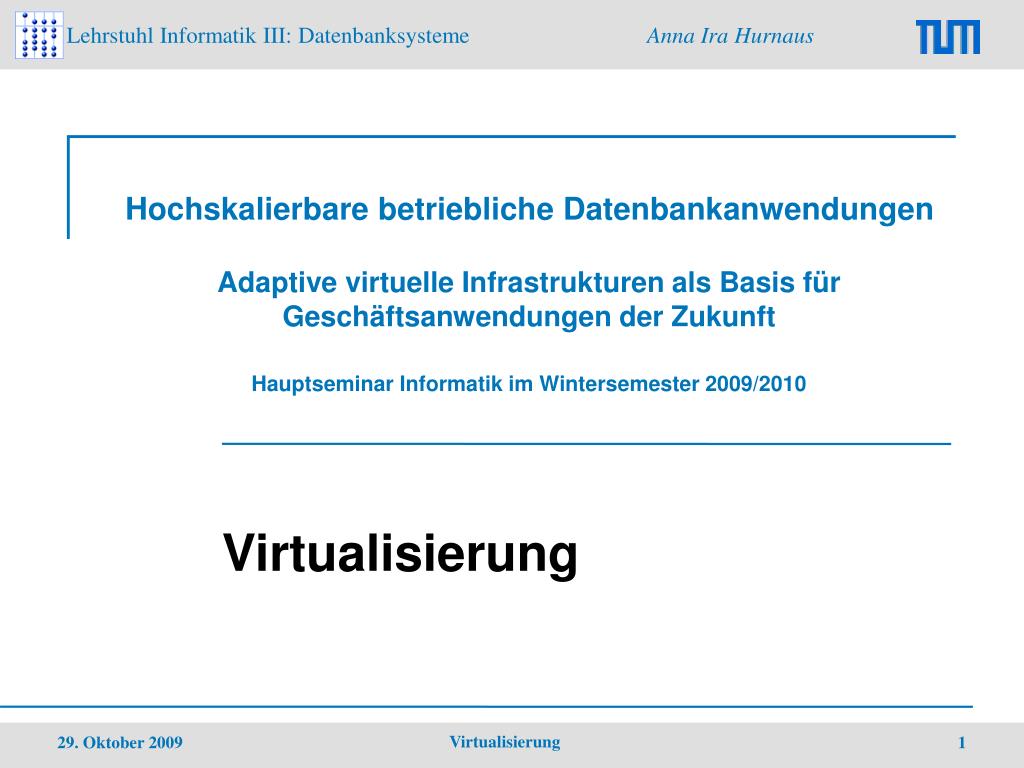Click the subtitle line "Adaptive virtuelle Infrastrukturen als Basis für"
This screenshot has height=768, width=1024.
[529, 283]
